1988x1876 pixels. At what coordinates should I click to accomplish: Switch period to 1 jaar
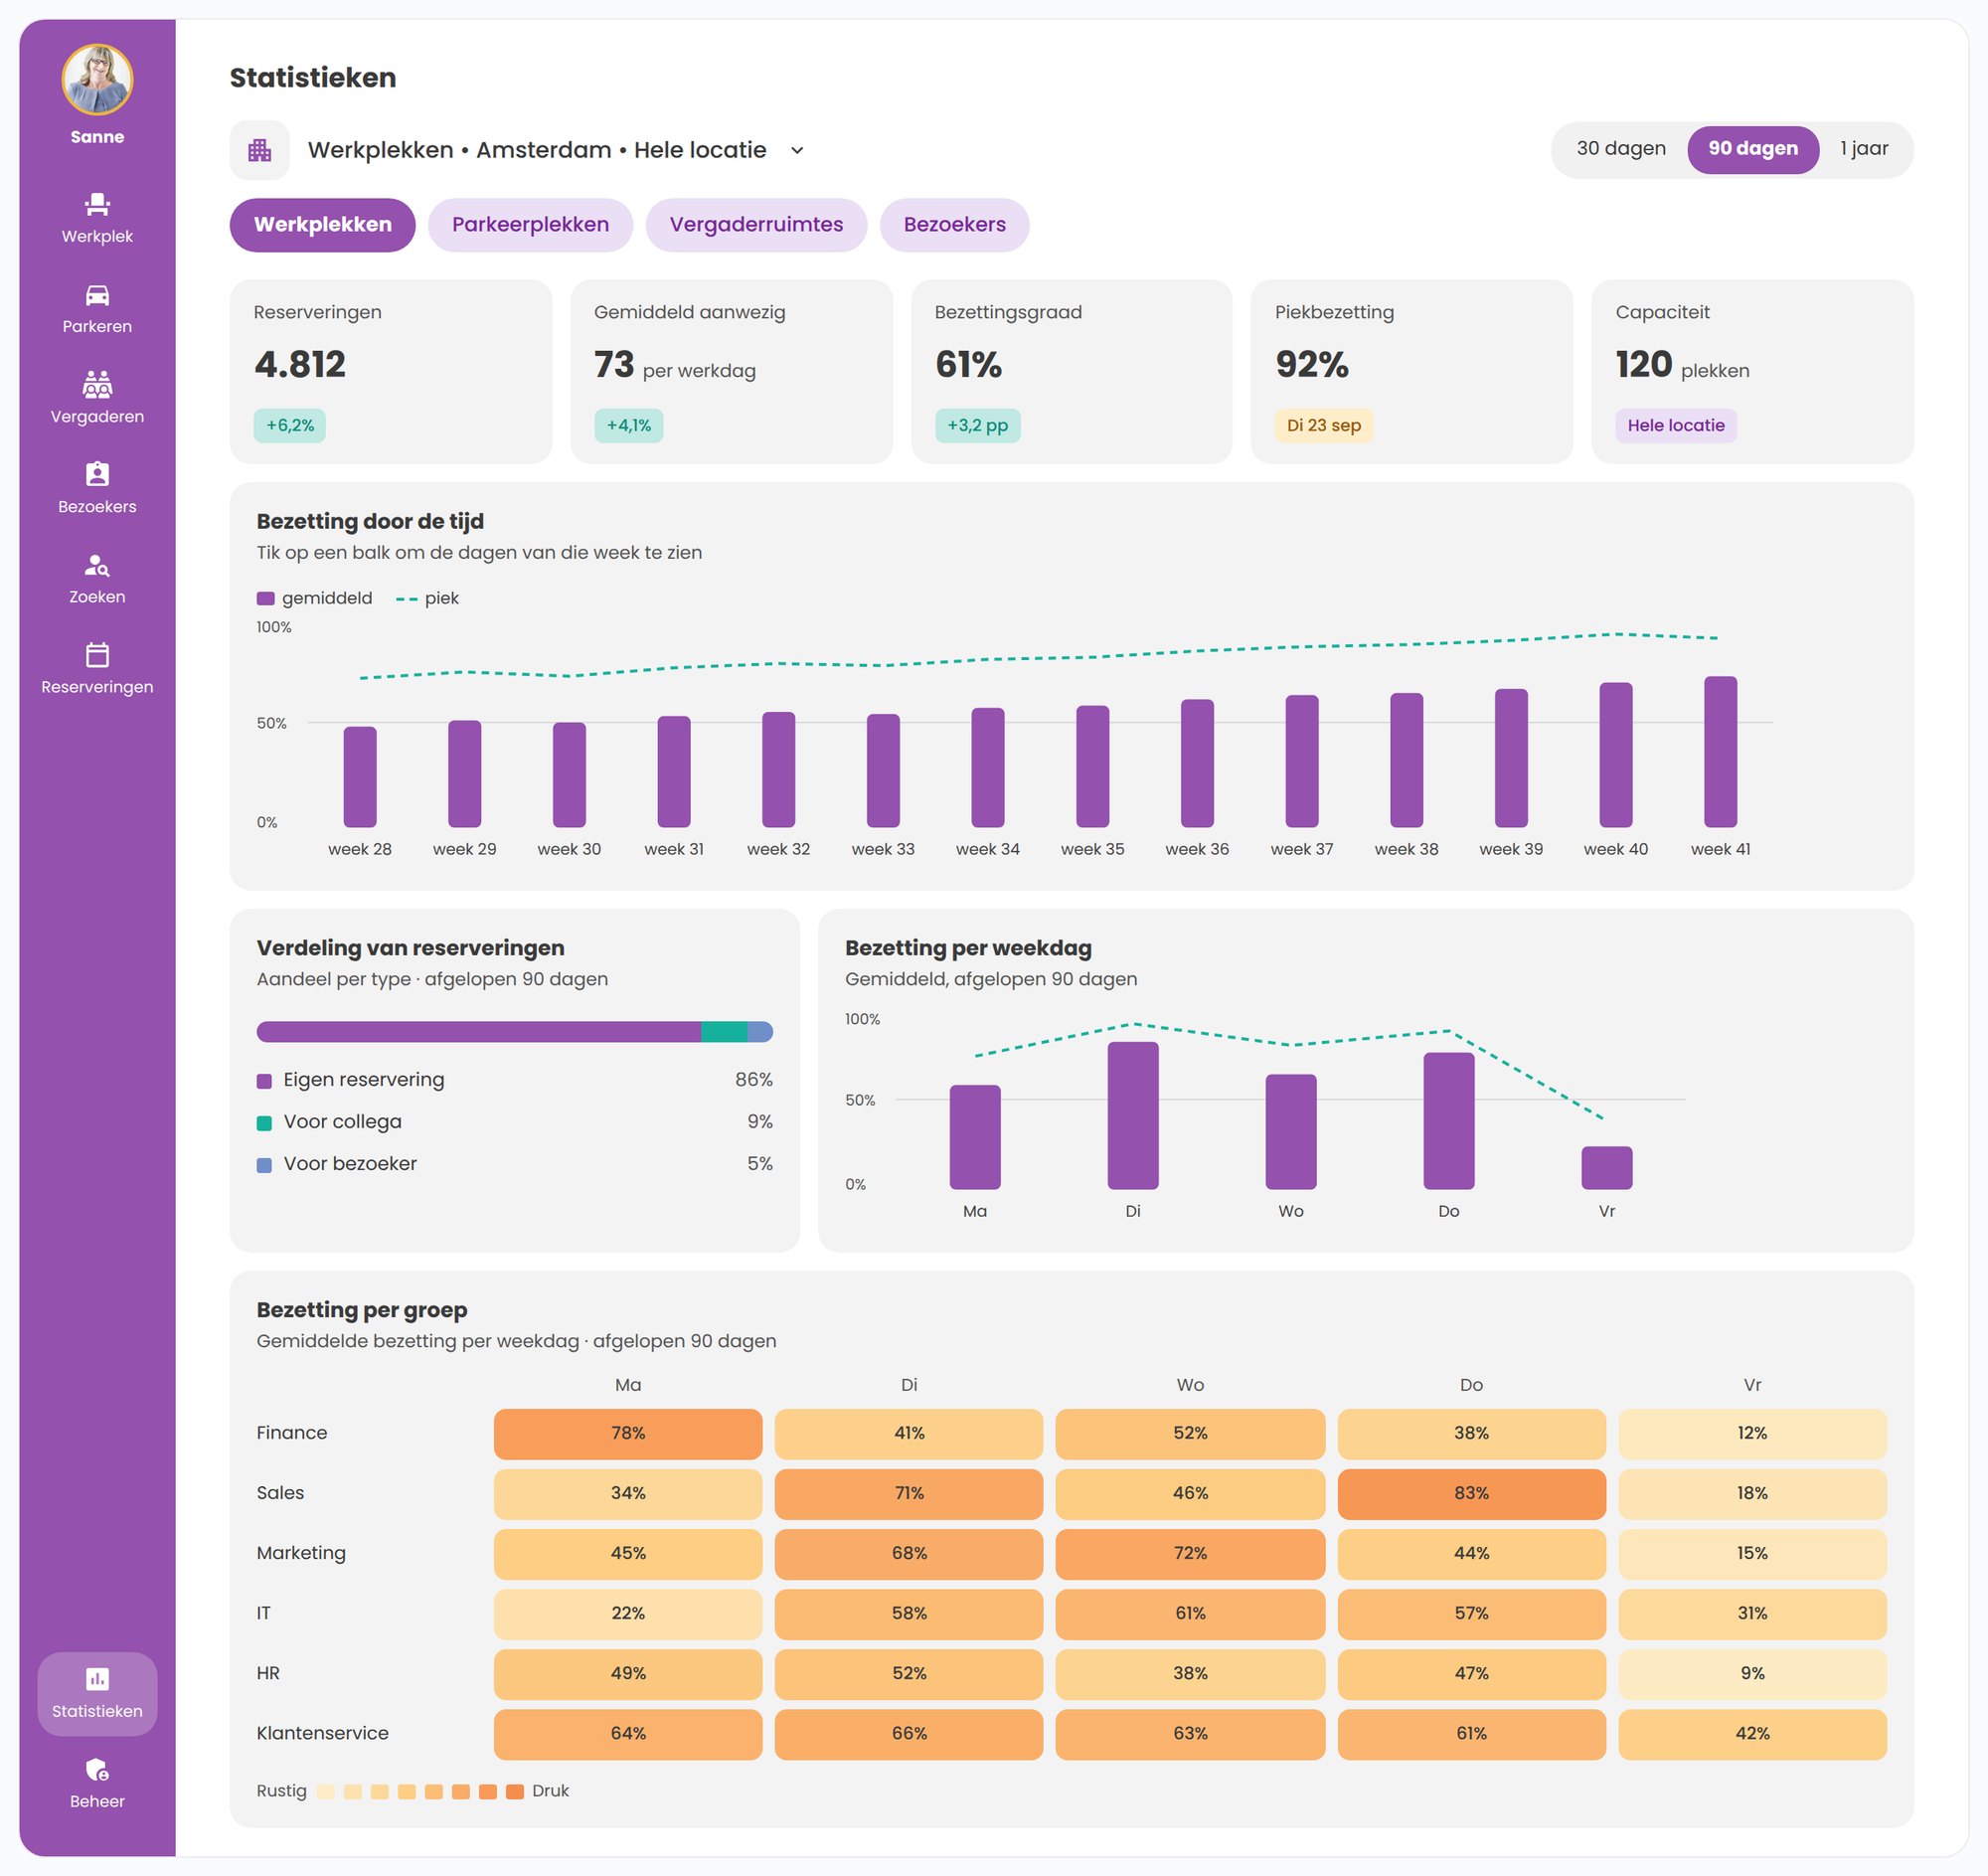(1864, 149)
